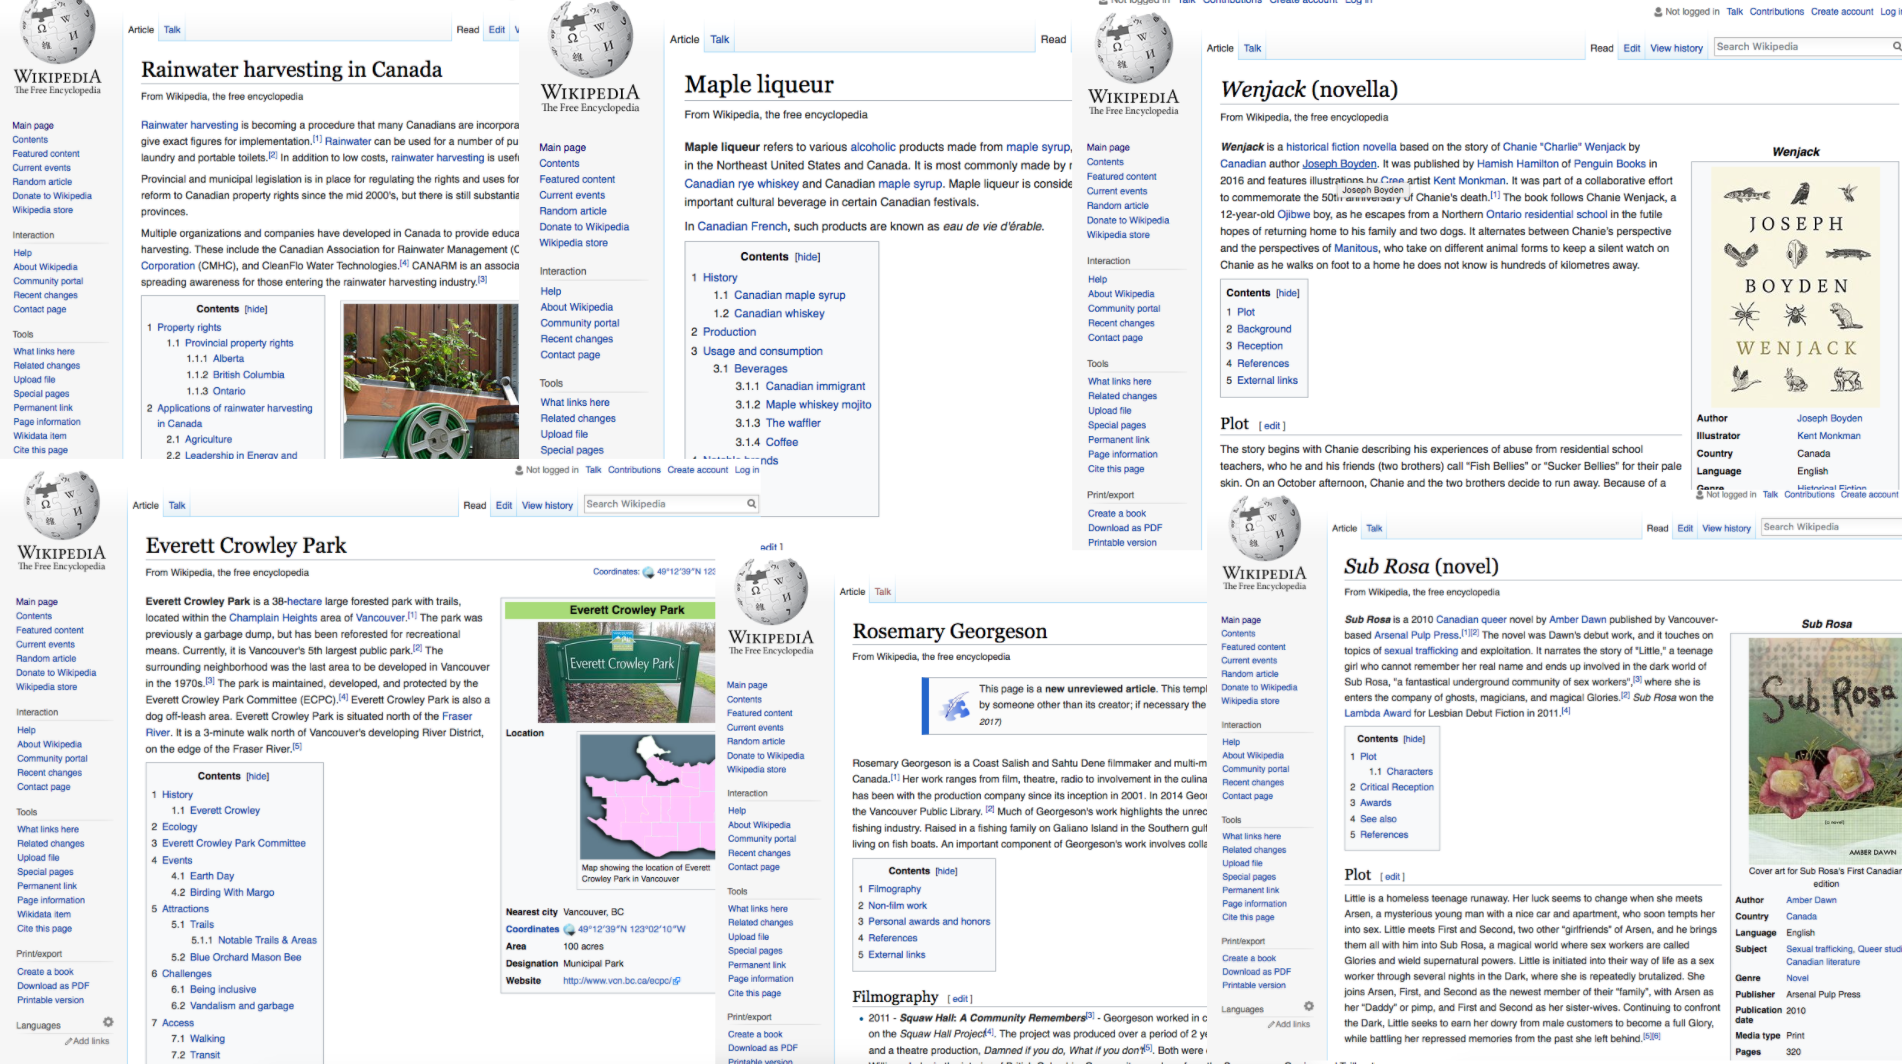Click the globe icon by top-right Coordinates, Everett Crowley page

(648, 572)
